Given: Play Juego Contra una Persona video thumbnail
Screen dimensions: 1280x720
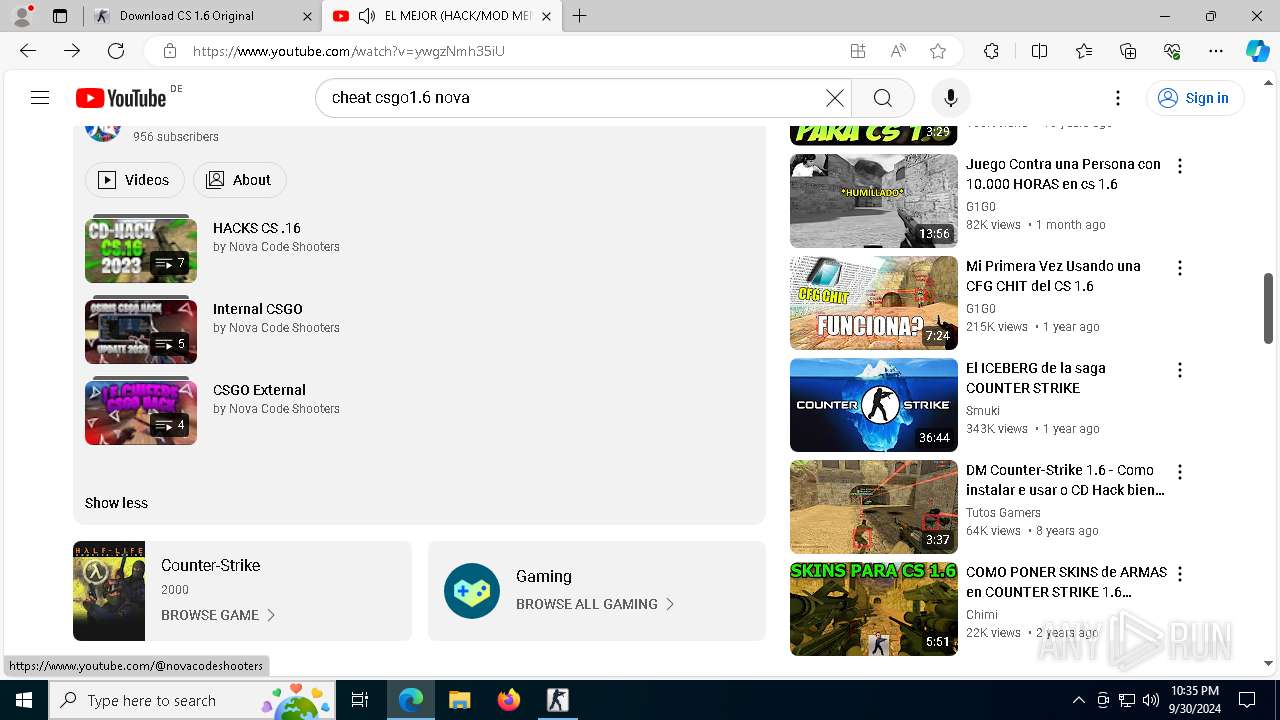Looking at the screenshot, I should coord(874,201).
